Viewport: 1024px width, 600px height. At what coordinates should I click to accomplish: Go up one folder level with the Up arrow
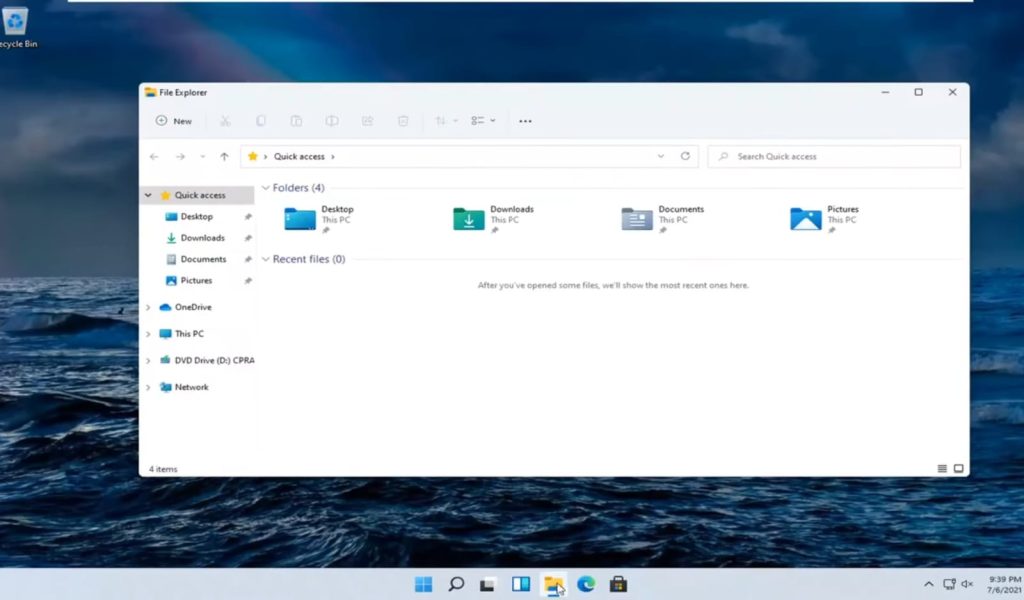pyautogui.click(x=224, y=156)
